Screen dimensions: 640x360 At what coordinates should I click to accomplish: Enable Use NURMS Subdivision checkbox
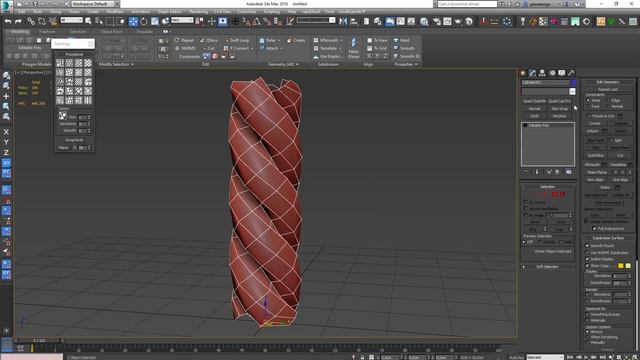[x=587, y=253]
